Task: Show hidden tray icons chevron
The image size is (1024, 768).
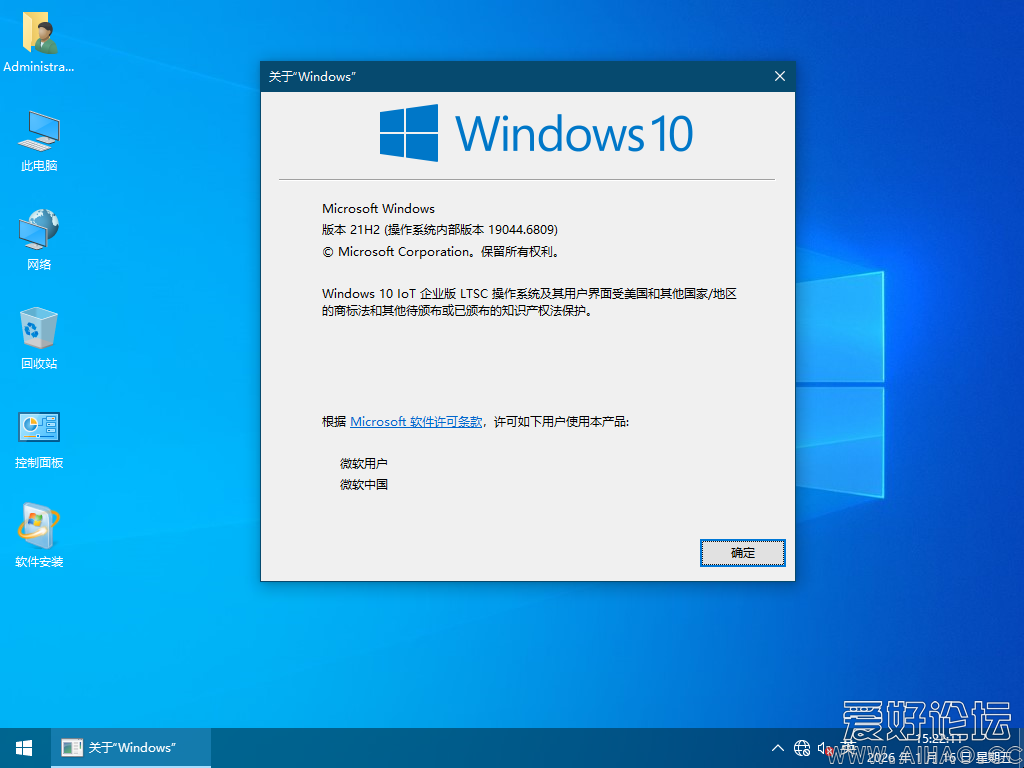Action: (778, 747)
